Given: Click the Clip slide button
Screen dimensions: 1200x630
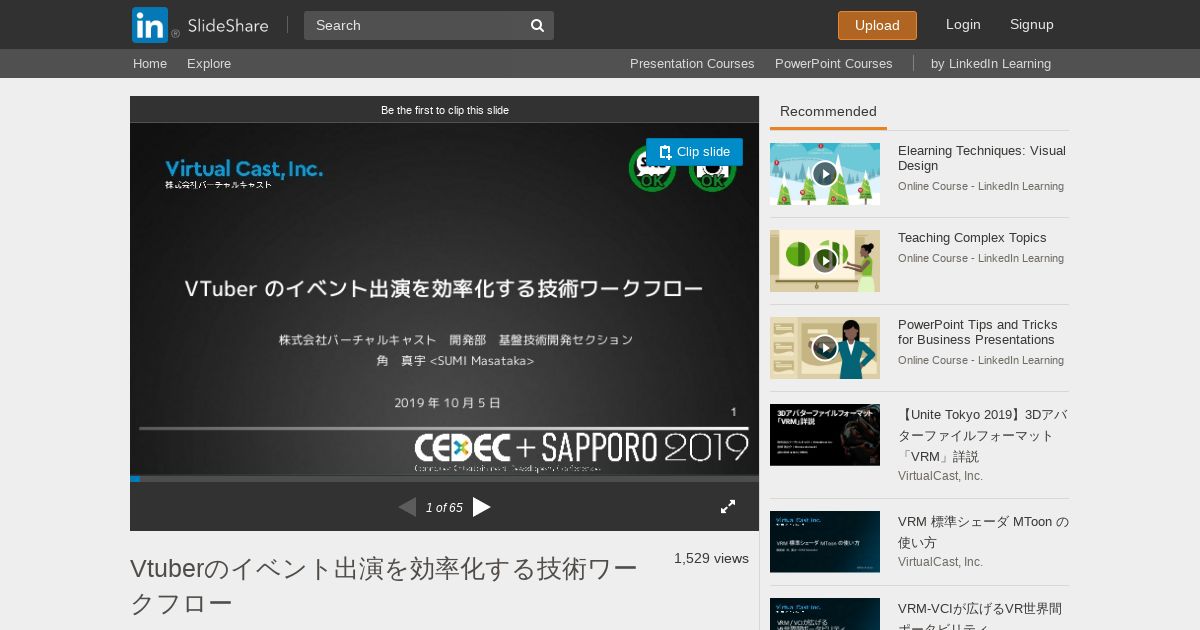Looking at the screenshot, I should tap(694, 152).
